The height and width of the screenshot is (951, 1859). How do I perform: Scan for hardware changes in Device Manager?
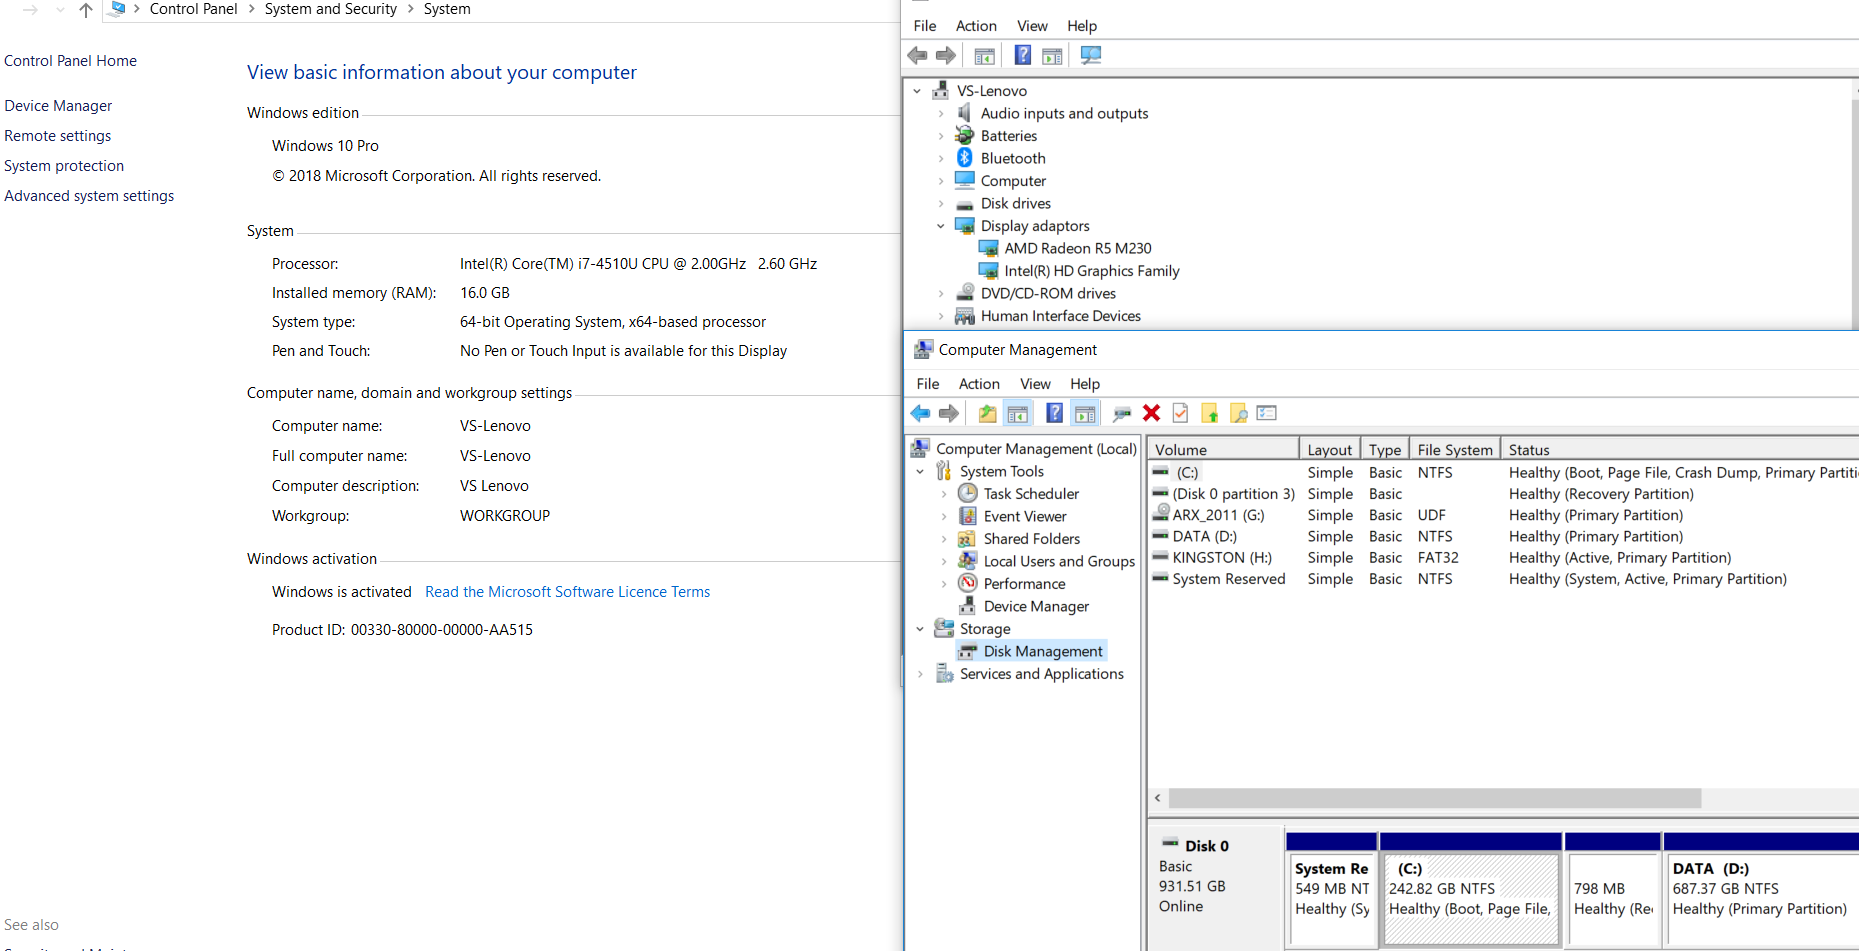coord(1091,56)
